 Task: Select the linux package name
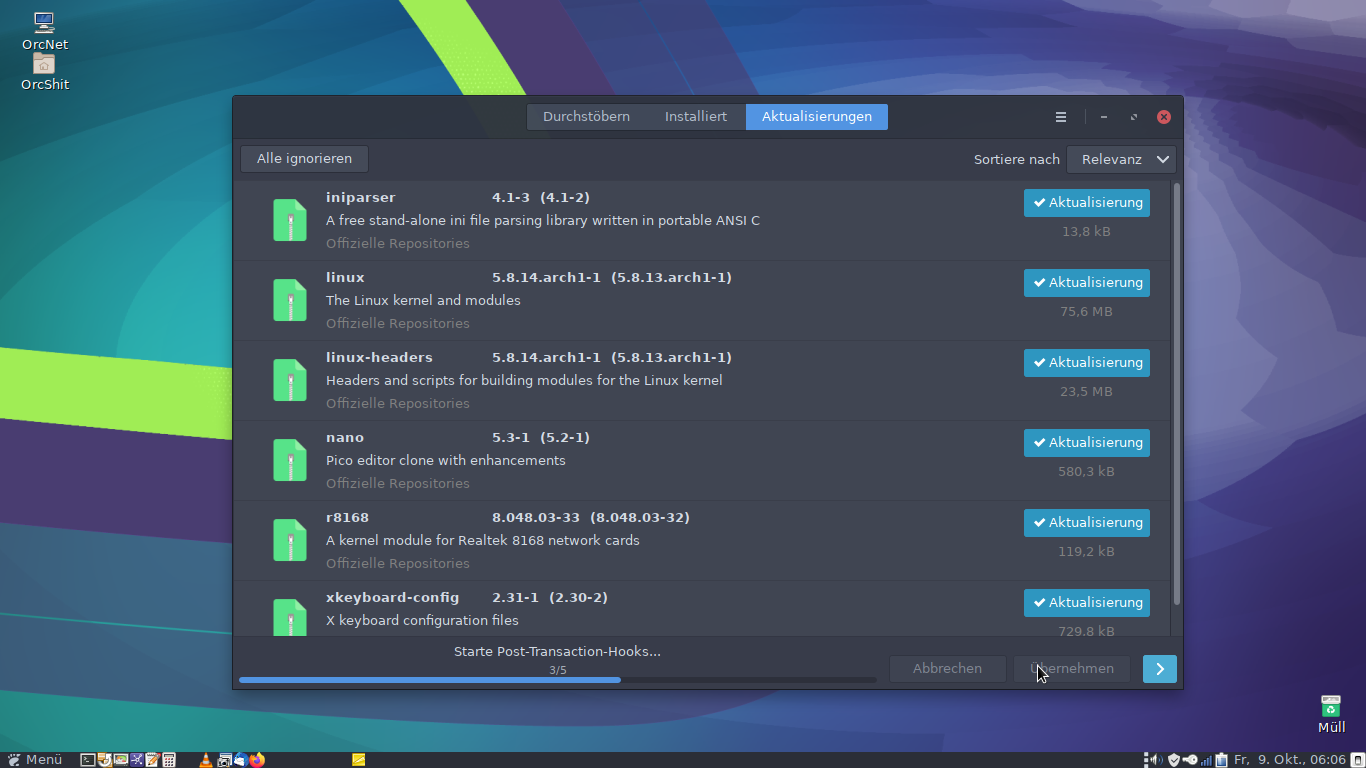click(345, 278)
